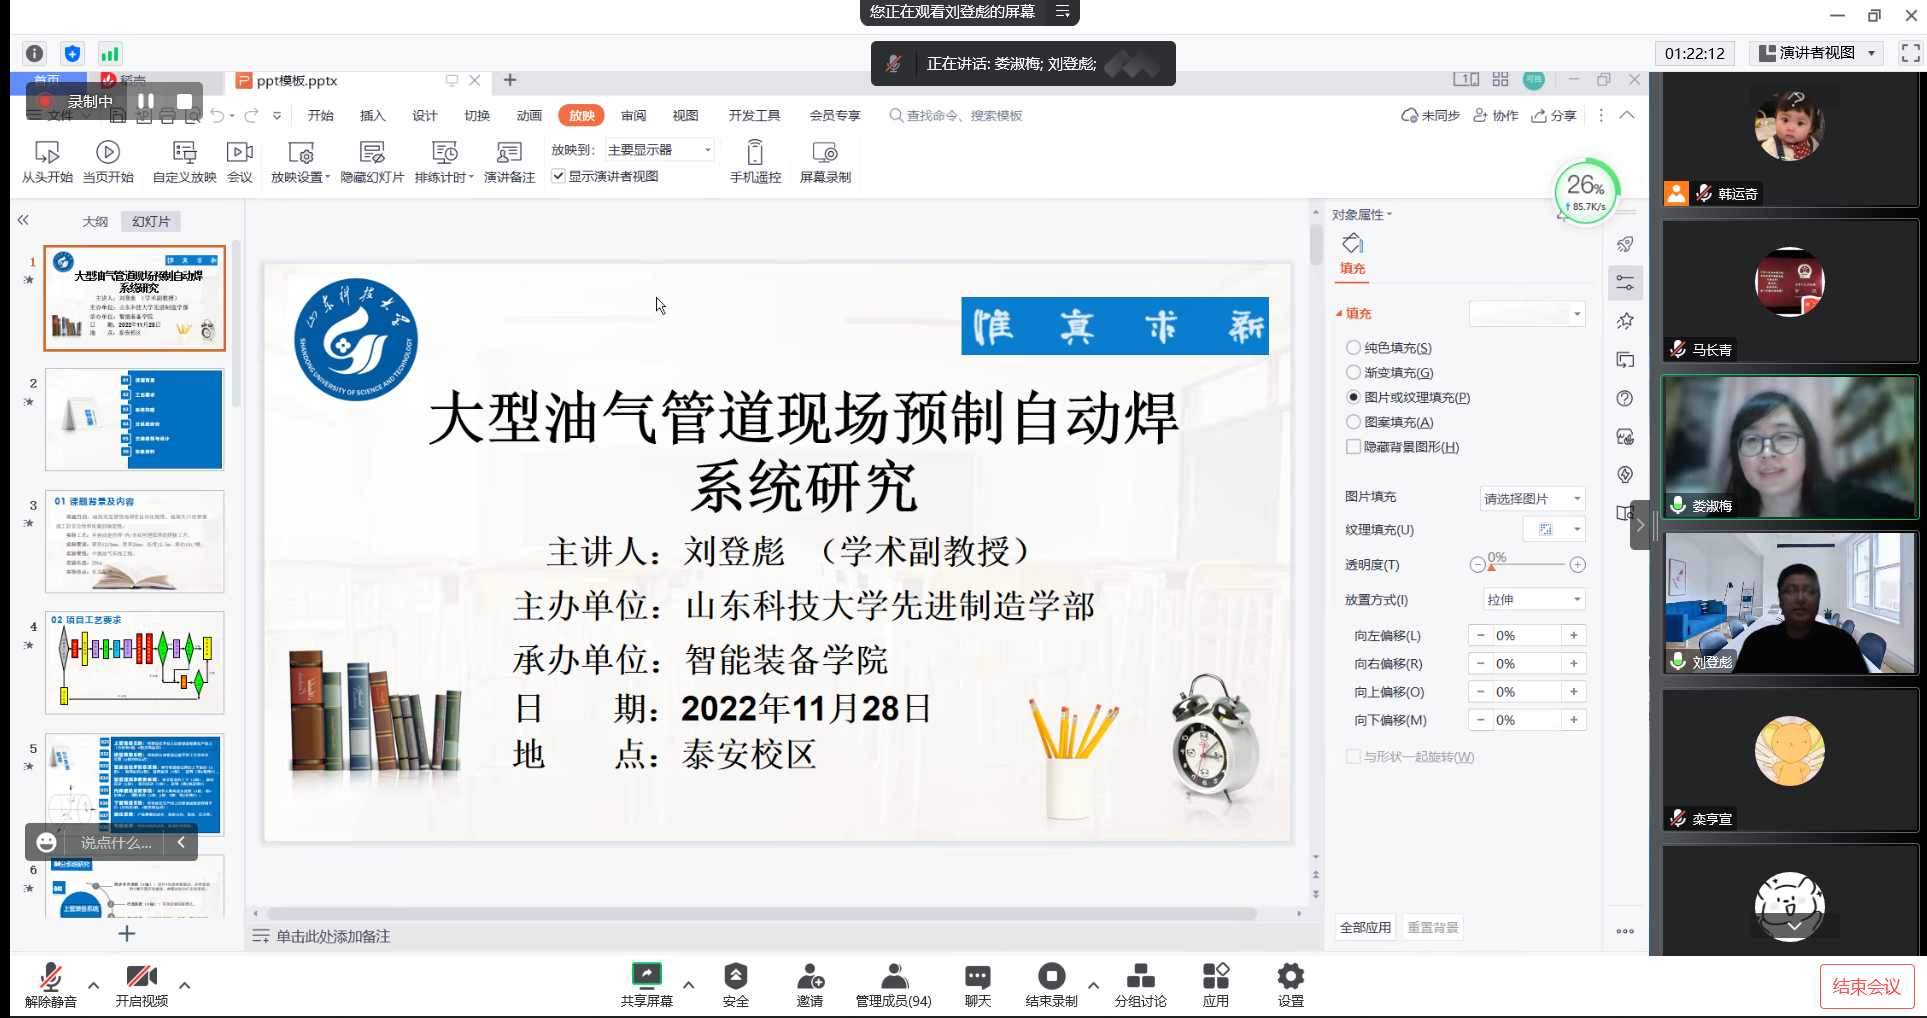The image size is (1927, 1018).
Task: Click the Share Screen icon
Action: click(646, 976)
